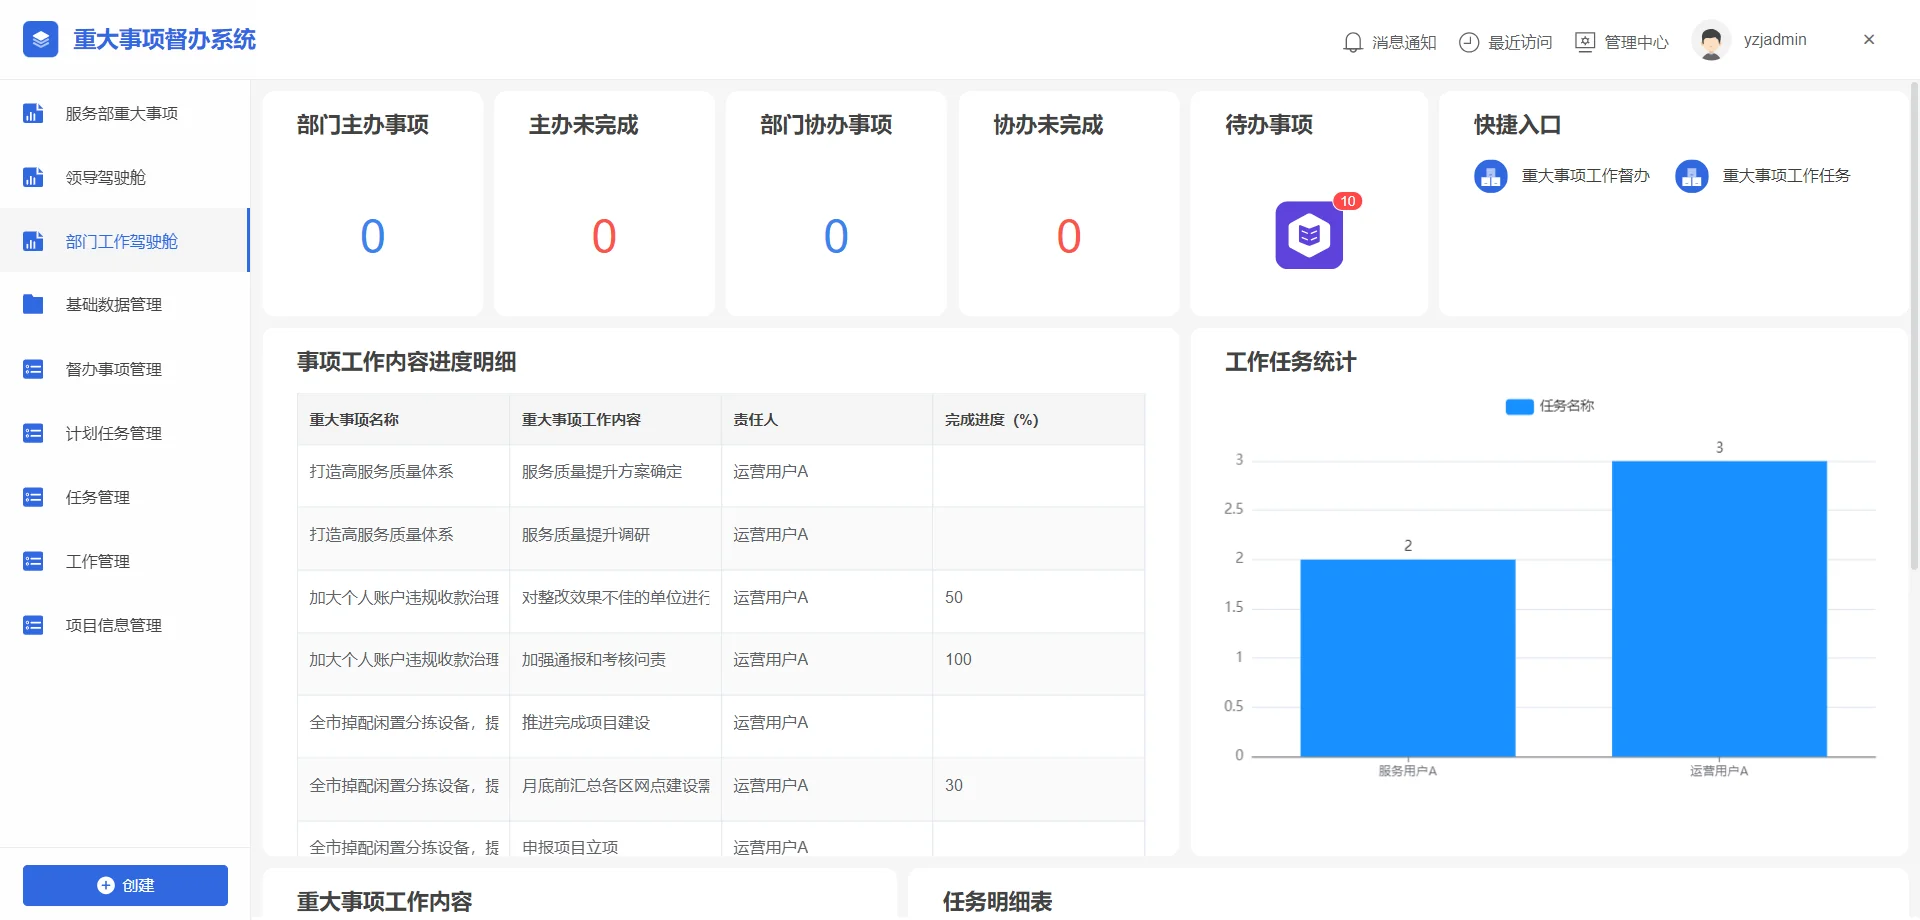The width and height of the screenshot is (1920, 920).
Task: Open the 重大事项工作任务 quick link
Action: pos(1787,176)
